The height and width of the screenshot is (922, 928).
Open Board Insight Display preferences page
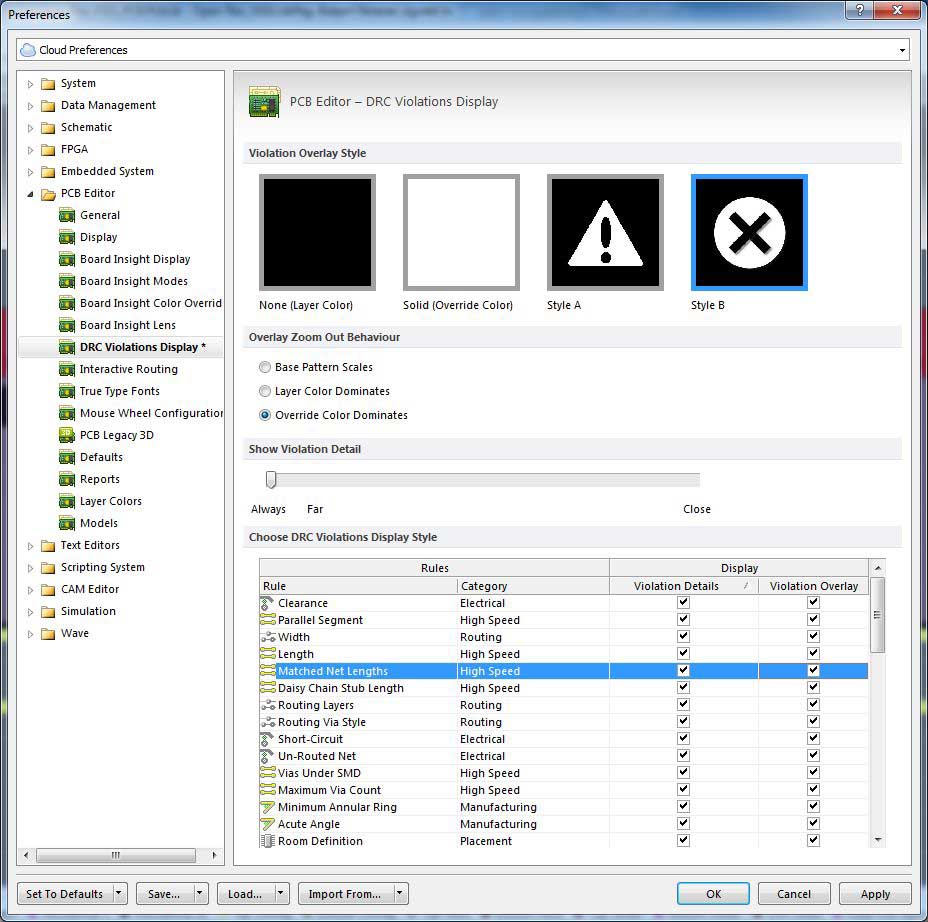click(x=135, y=259)
